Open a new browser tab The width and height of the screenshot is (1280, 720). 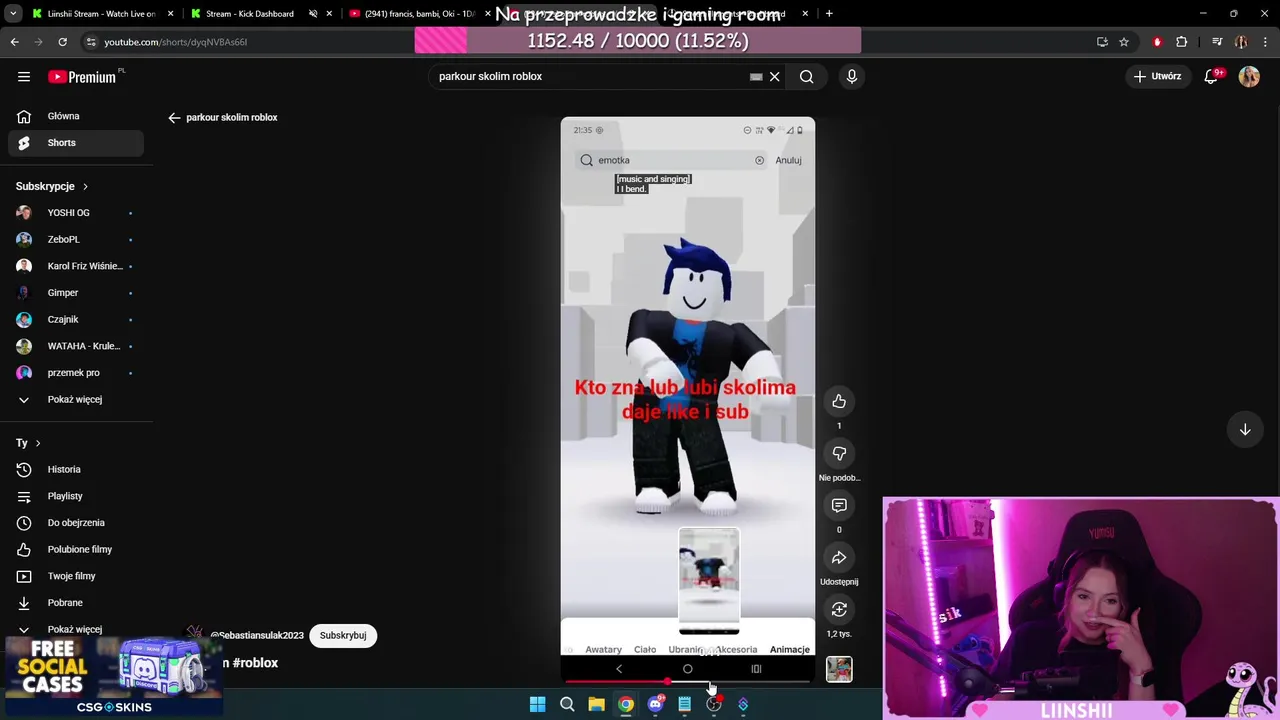[829, 14]
